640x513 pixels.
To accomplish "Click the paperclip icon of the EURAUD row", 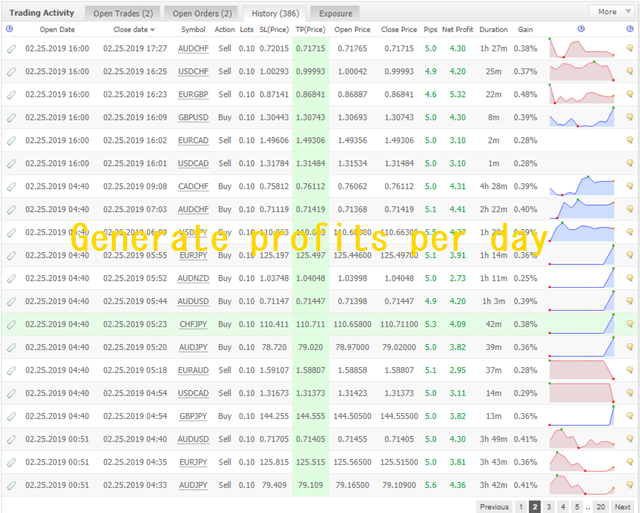I will coord(11,371).
